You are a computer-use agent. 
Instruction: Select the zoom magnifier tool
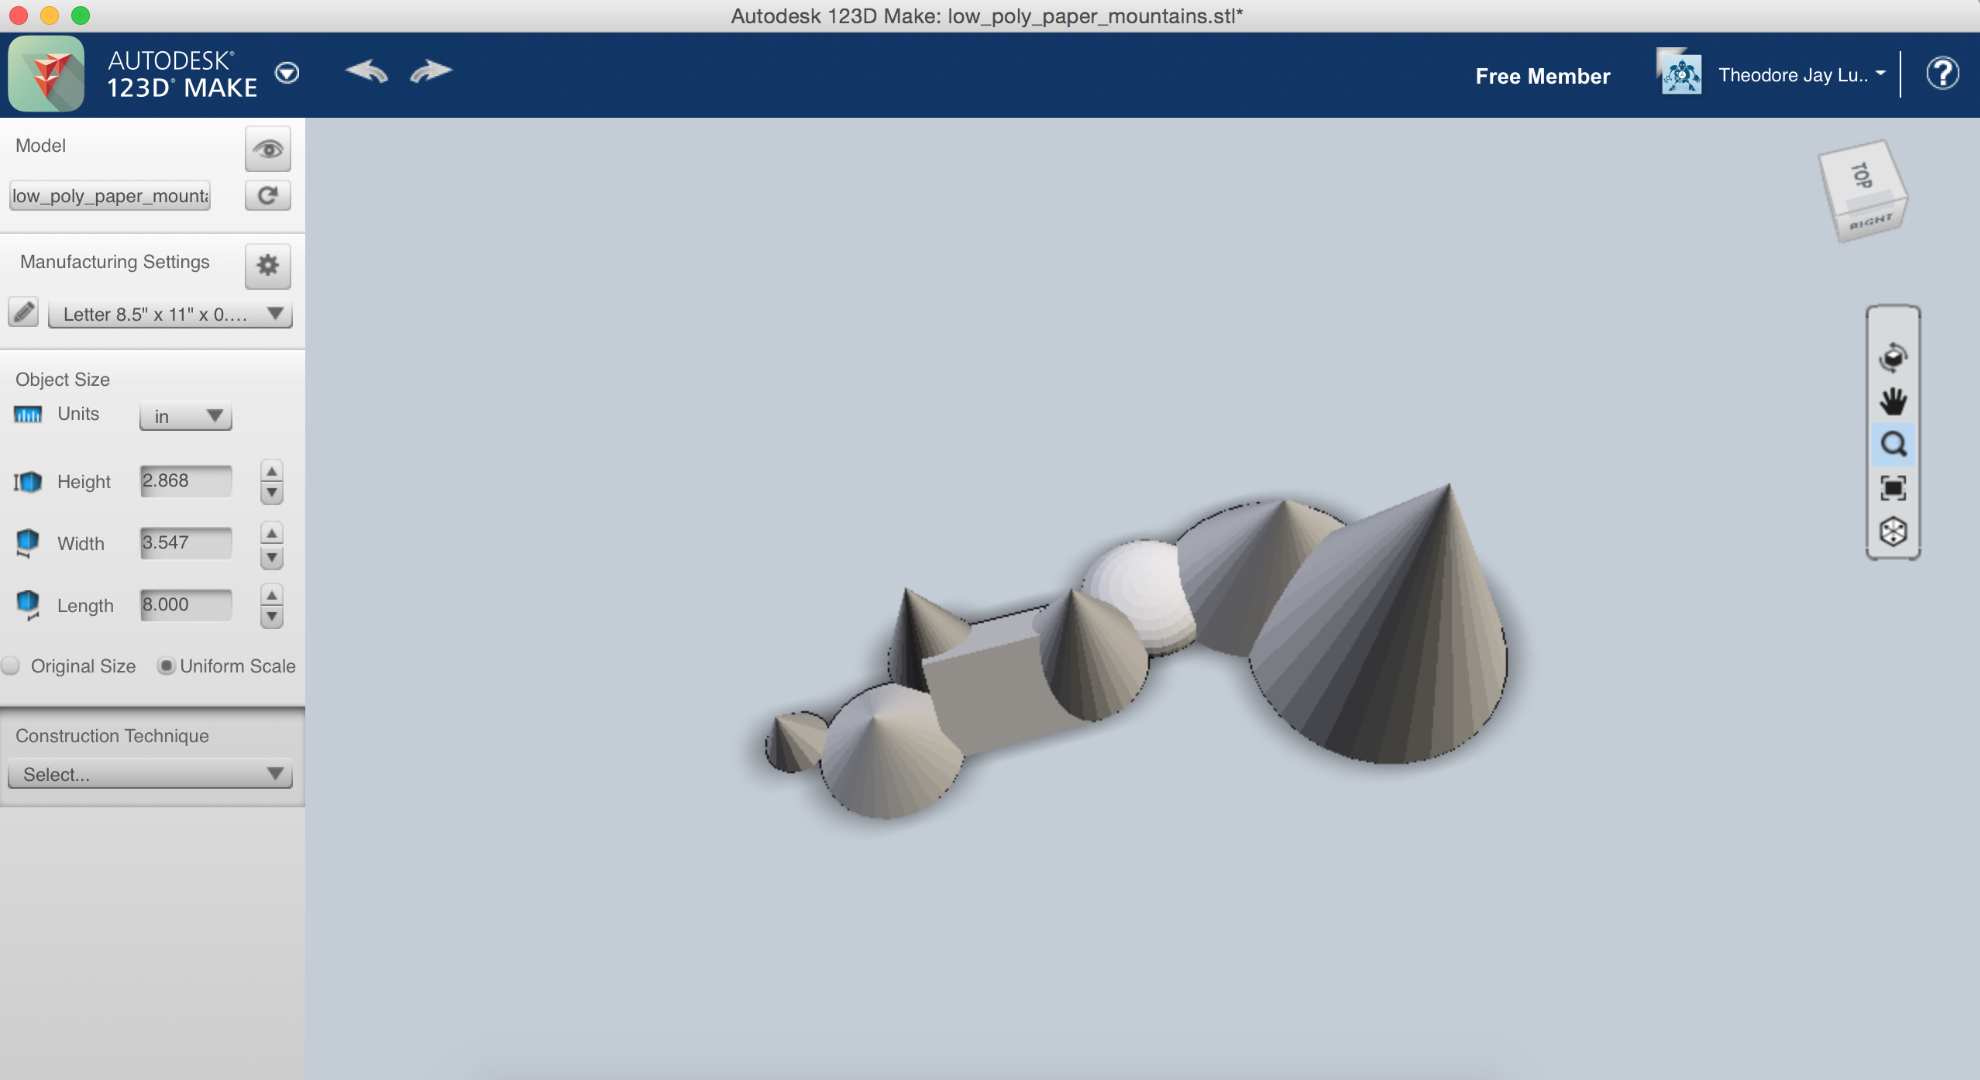click(1892, 444)
